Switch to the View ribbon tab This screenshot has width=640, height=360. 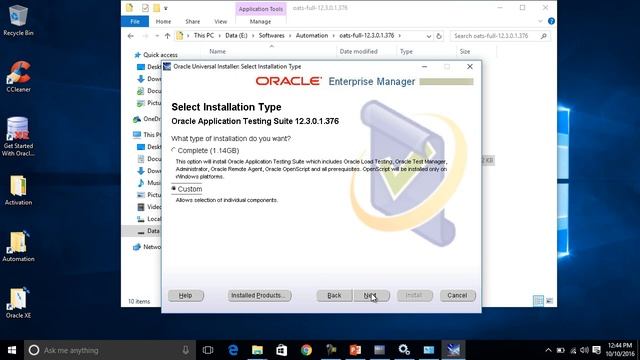coord(220,22)
